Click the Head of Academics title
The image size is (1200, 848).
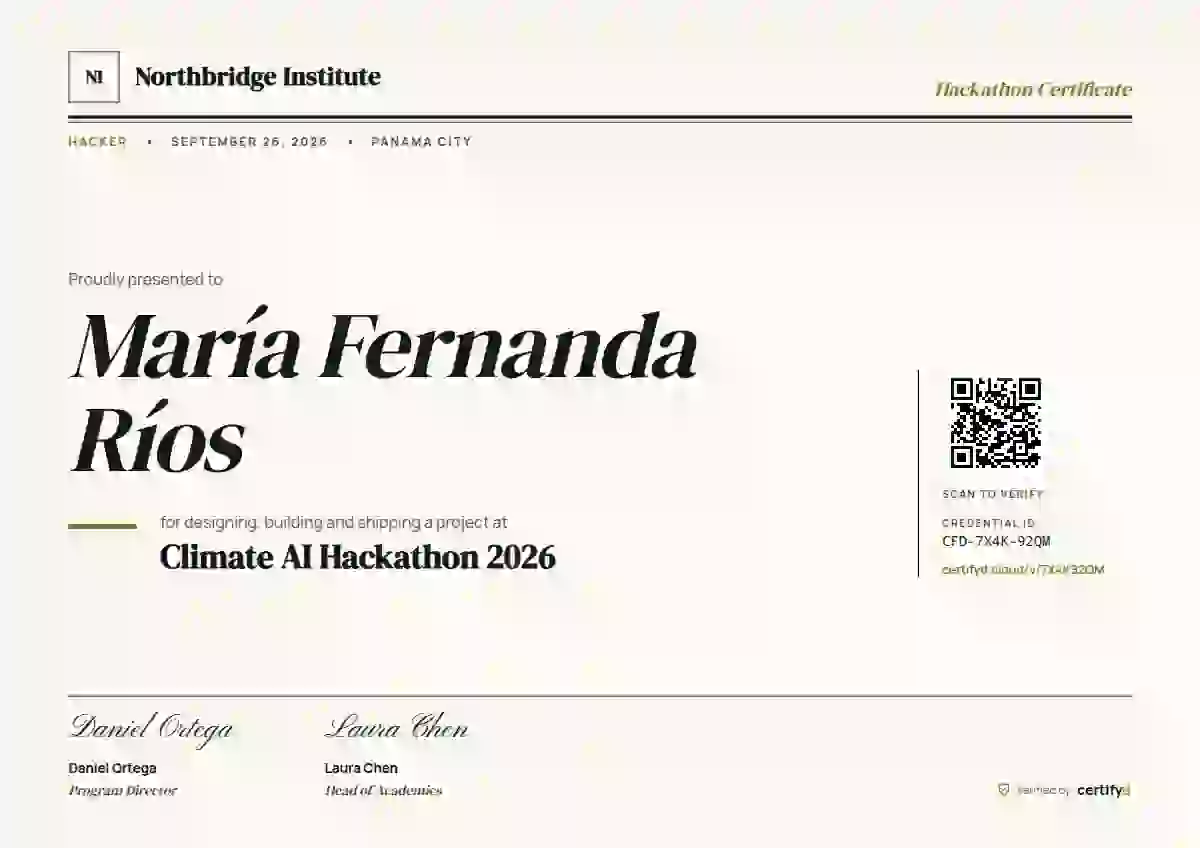(383, 791)
